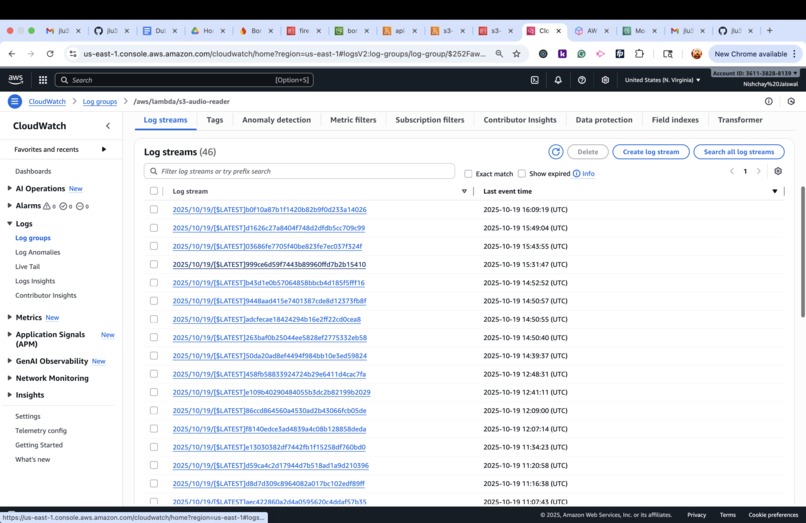Expand Application Signals (APM) section
Image resolution: width=806 pixels, height=523 pixels.
9,334
